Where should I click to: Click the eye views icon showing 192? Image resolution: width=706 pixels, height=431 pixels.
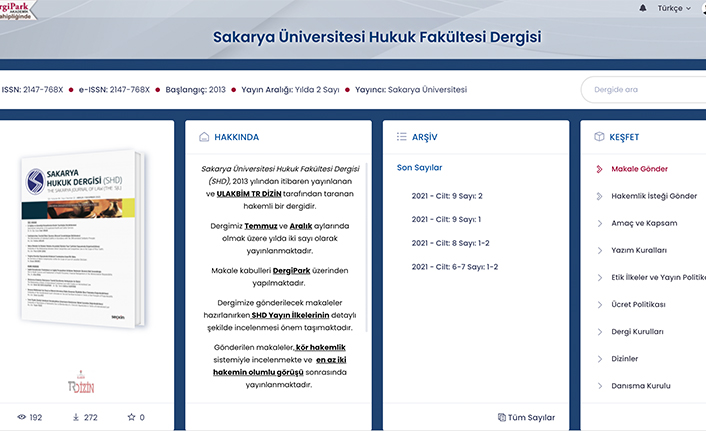coord(21,417)
